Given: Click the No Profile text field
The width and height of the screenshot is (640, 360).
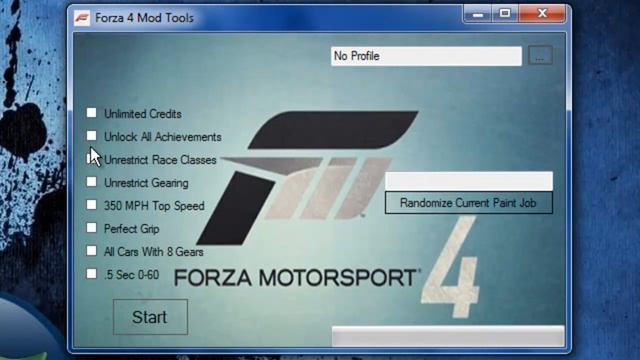Looking at the screenshot, I should [x=426, y=56].
